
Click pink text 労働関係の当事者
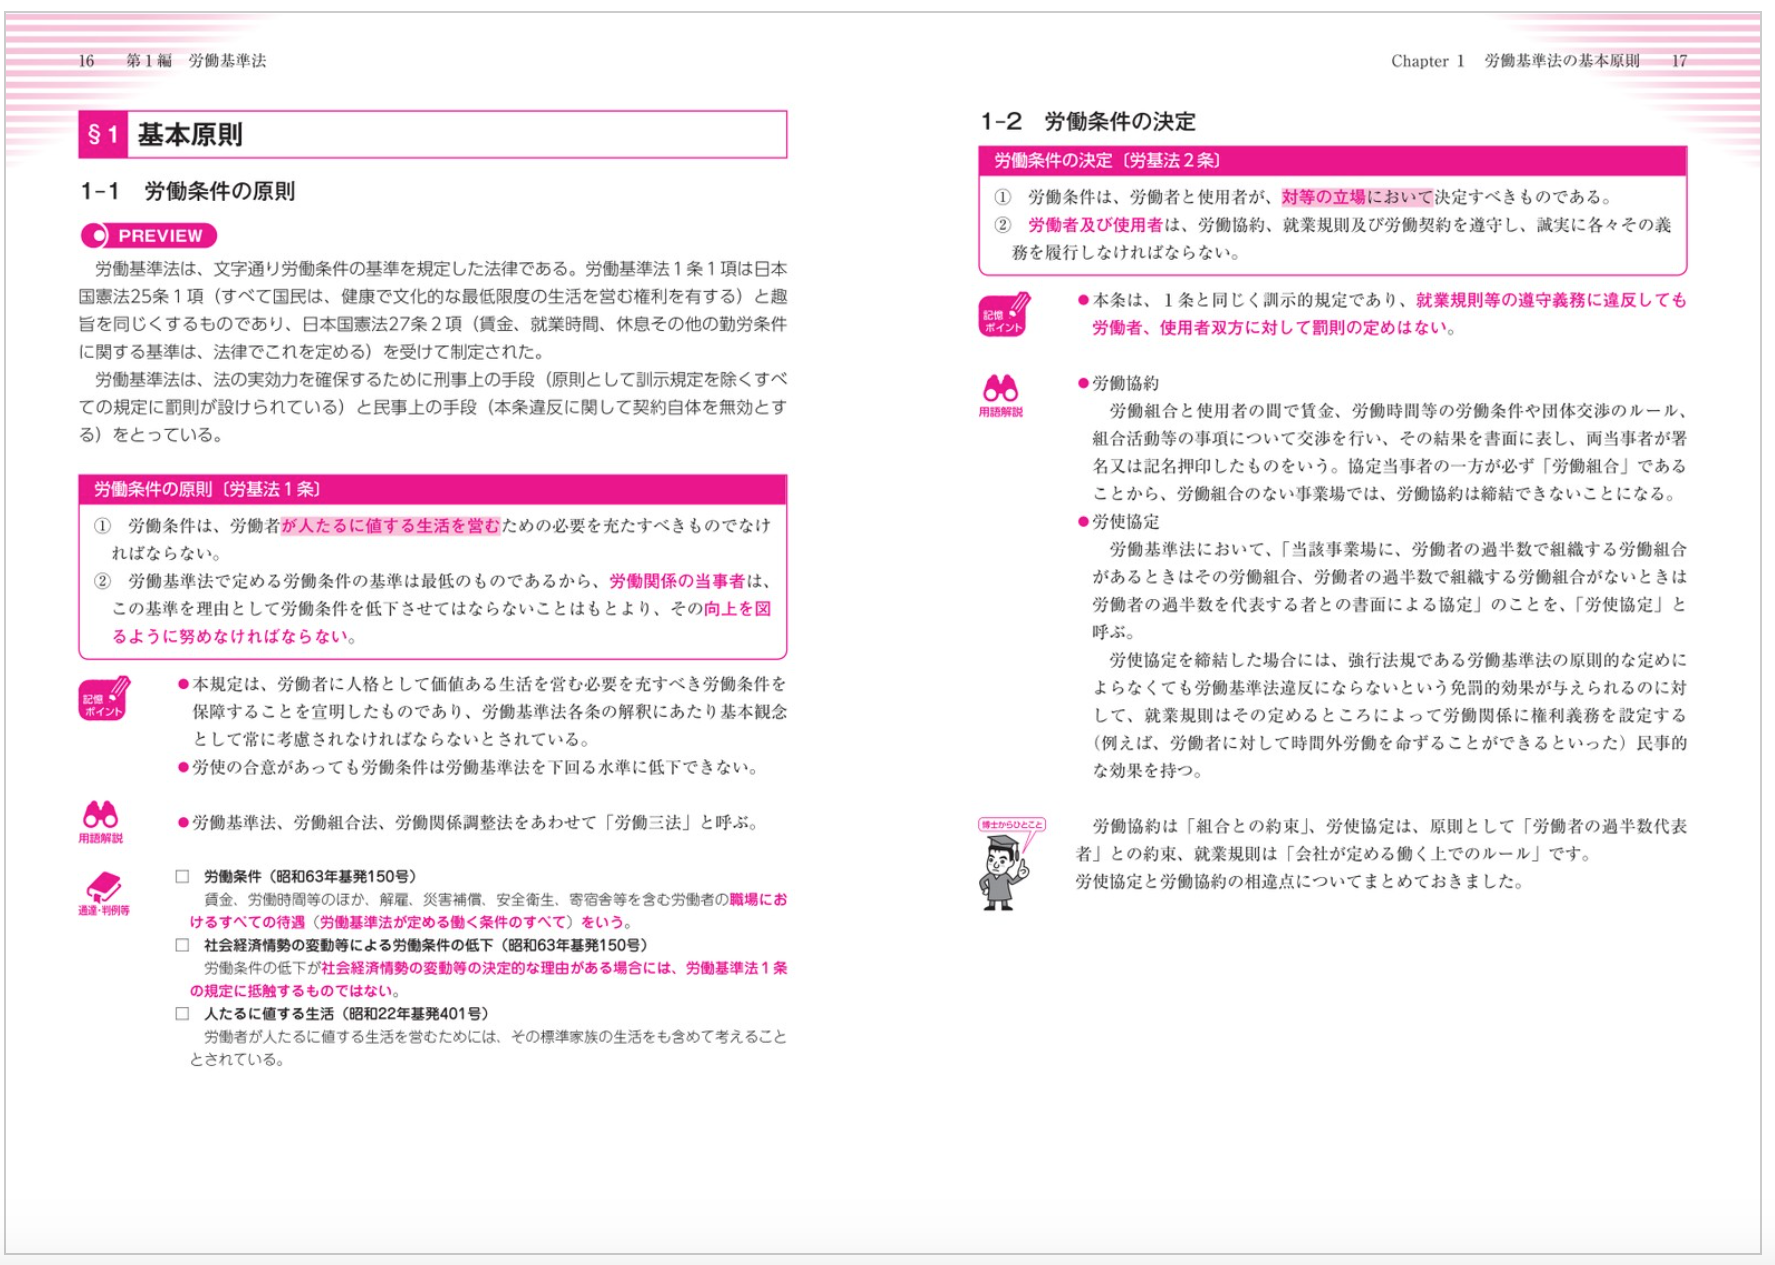[677, 581]
